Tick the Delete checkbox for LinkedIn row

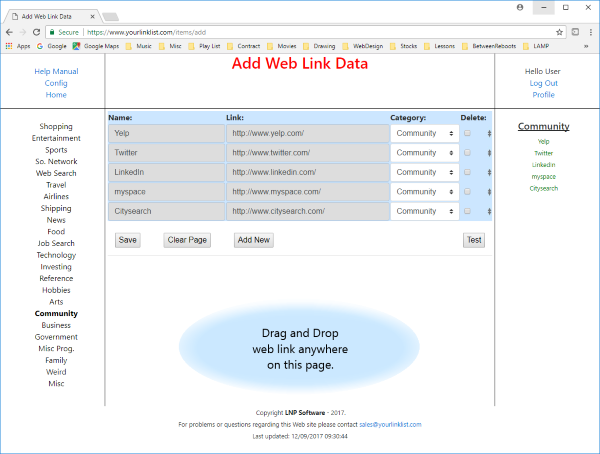[x=467, y=172]
